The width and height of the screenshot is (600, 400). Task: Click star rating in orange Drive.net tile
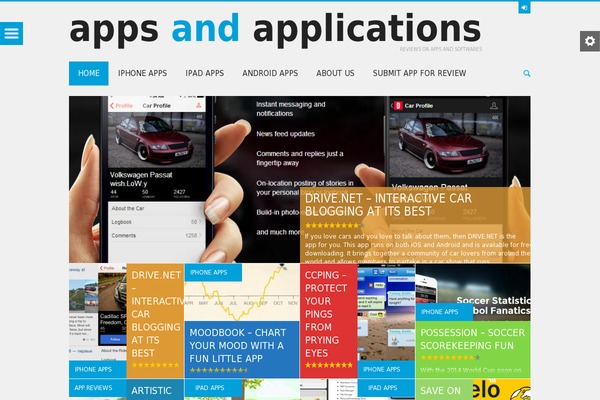tap(155, 365)
